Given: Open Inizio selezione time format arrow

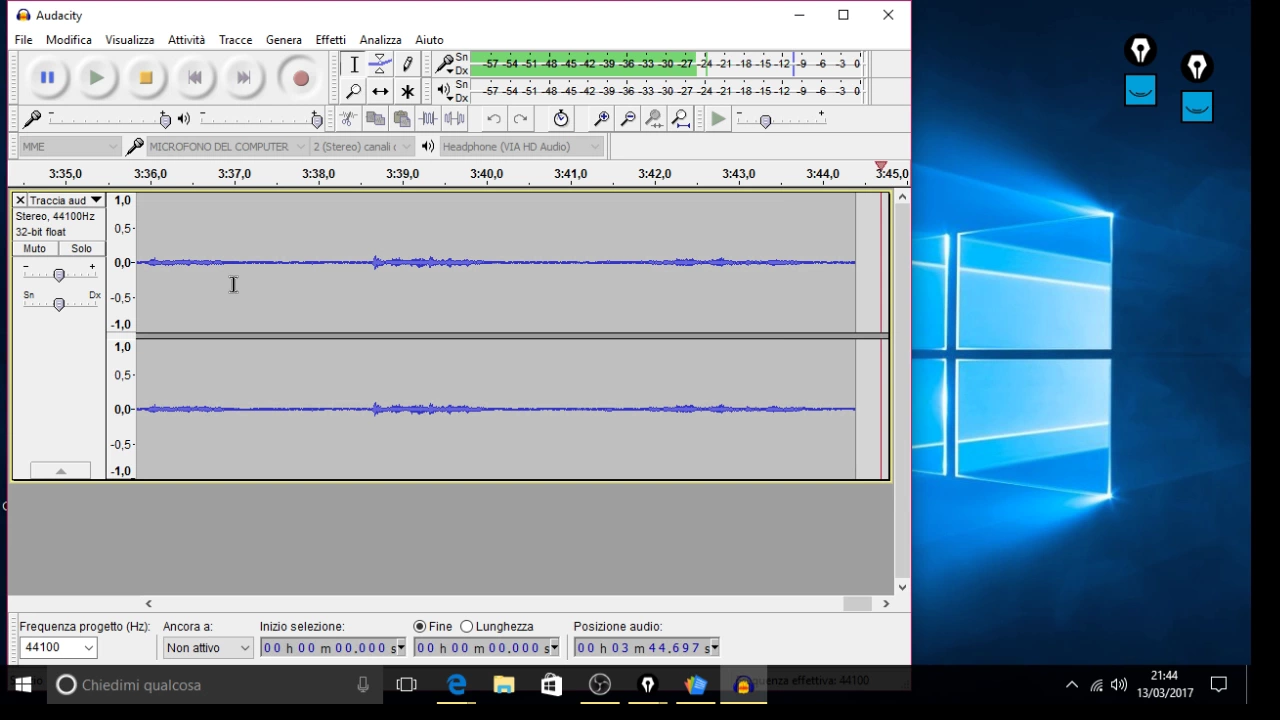Looking at the screenshot, I should [401, 648].
